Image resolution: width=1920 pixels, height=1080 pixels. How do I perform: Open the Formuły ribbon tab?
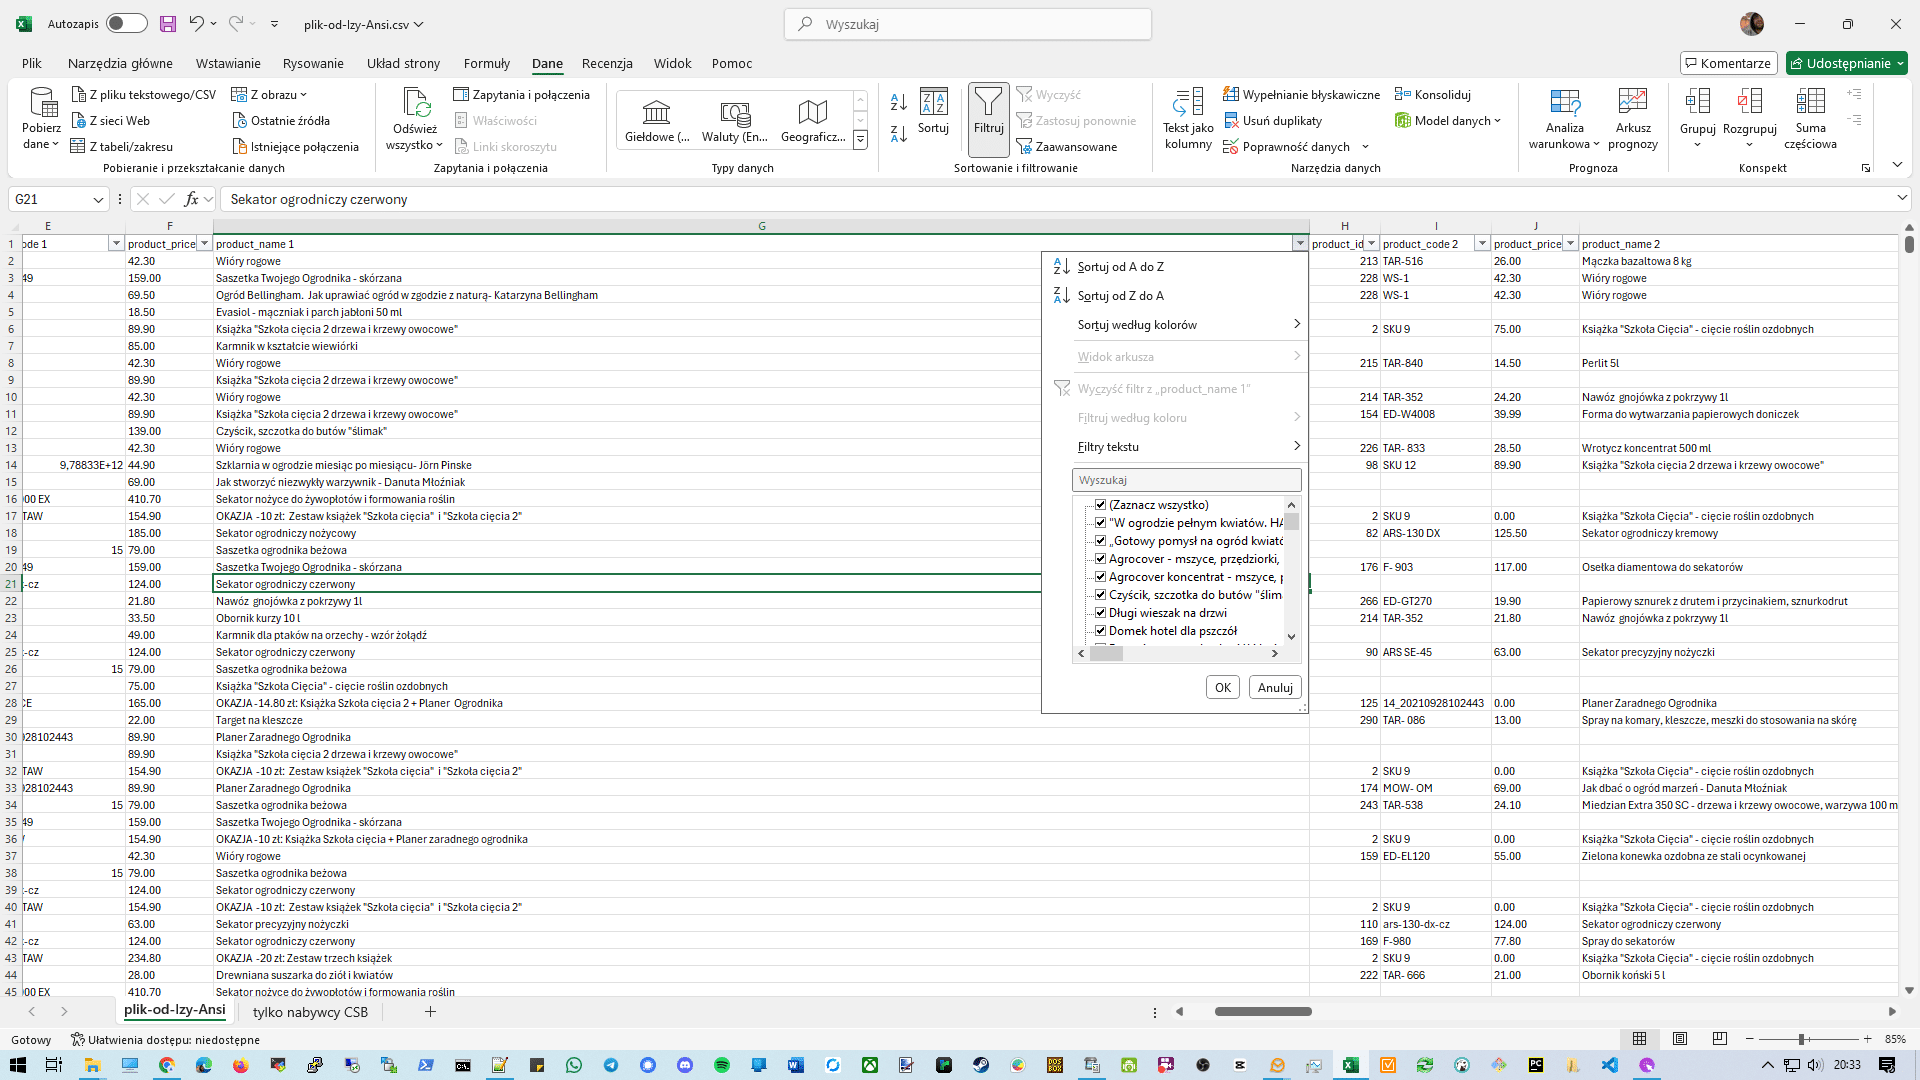click(486, 63)
